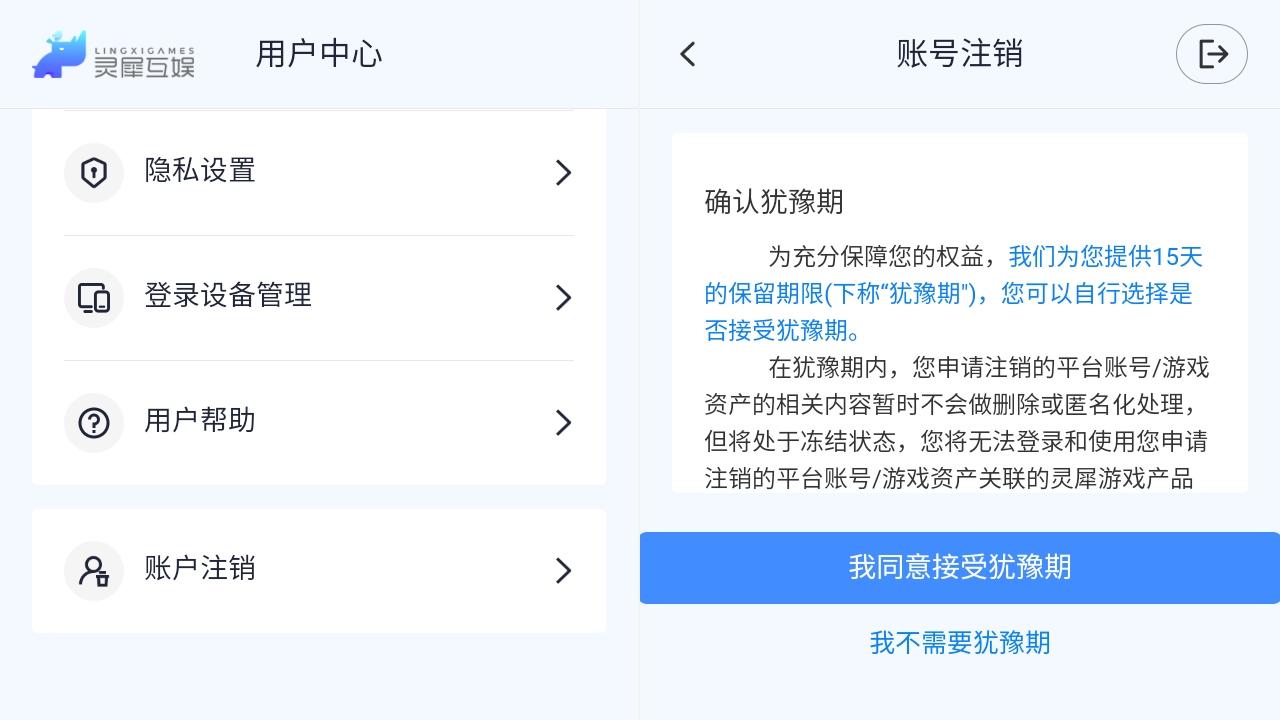This screenshot has width=1280, height=720.
Task: Click the 我不需要犹豫期 link
Action: click(959, 643)
